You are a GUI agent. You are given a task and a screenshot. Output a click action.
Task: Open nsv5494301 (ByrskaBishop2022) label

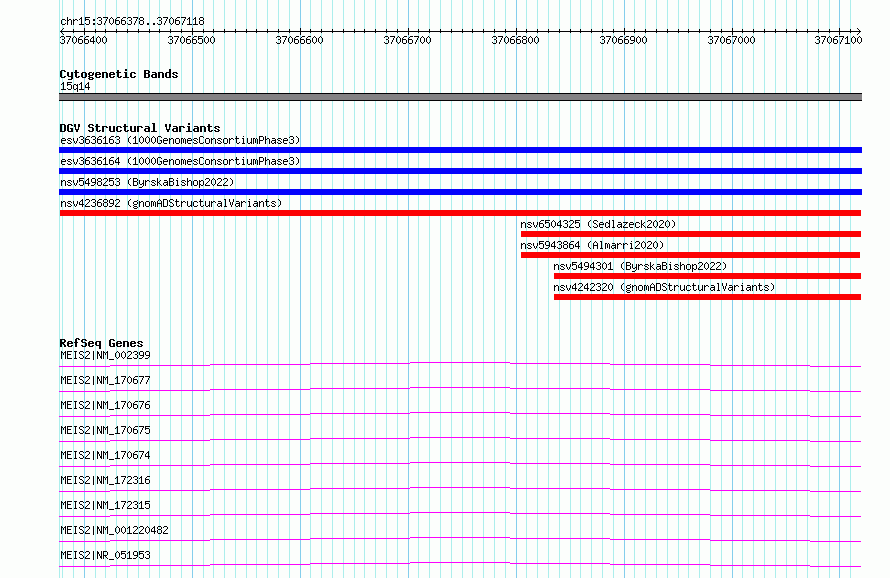[640, 266]
